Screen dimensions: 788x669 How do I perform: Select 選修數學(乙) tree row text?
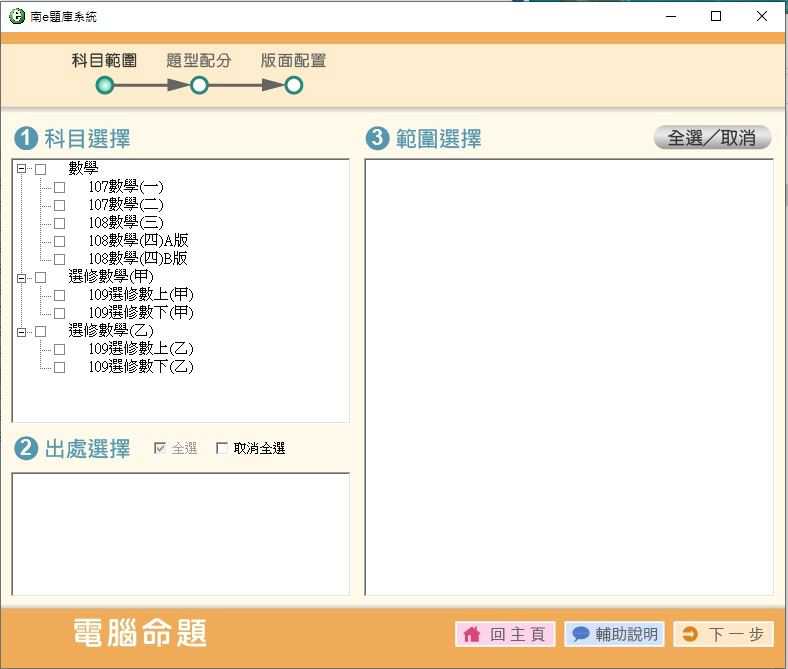[x=111, y=331]
